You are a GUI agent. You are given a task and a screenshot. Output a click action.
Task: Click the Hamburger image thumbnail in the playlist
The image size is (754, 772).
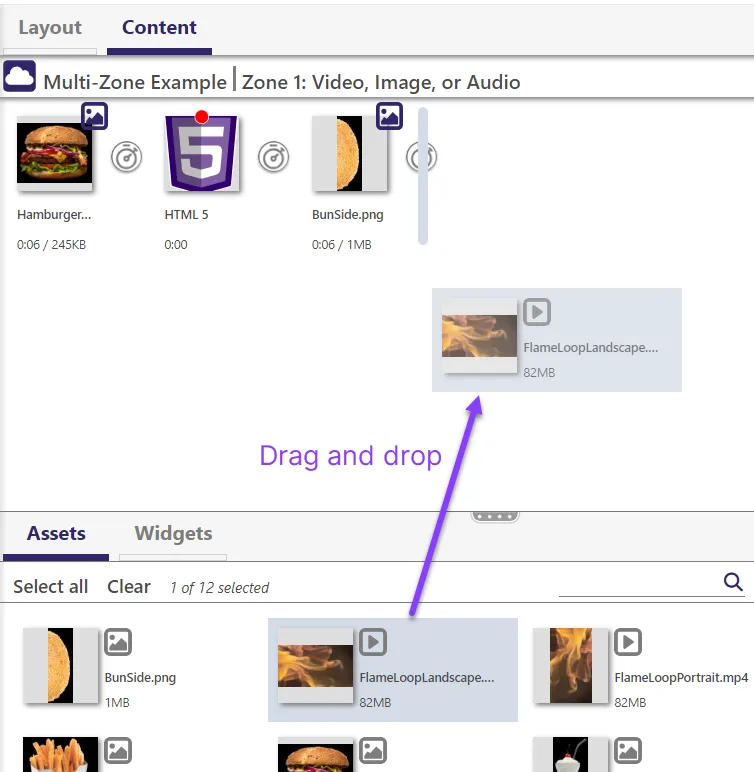(x=54, y=153)
